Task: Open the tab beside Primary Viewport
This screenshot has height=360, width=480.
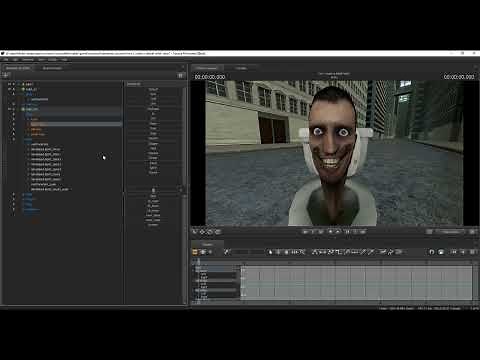Action: tap(241, 68)
